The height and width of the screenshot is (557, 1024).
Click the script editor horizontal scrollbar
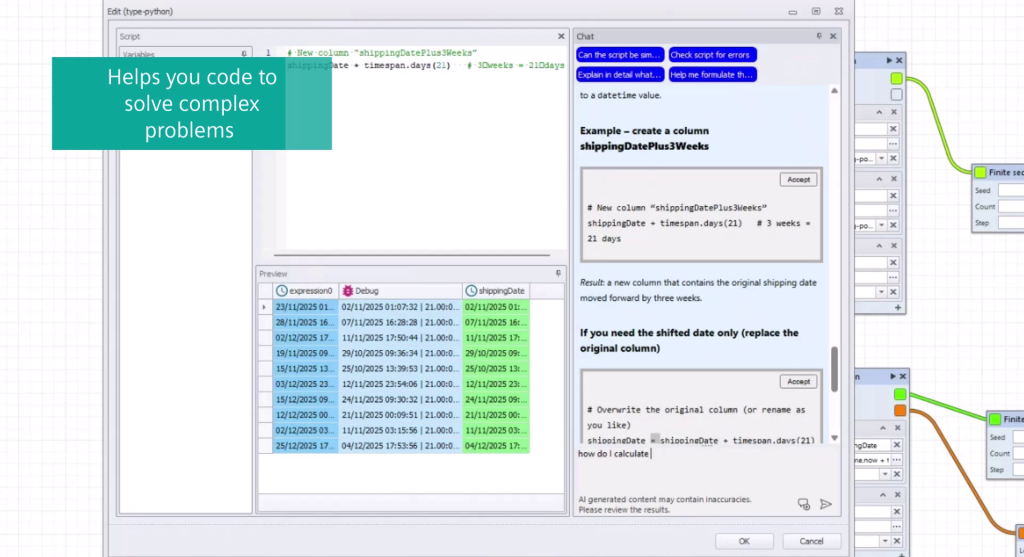411,255
